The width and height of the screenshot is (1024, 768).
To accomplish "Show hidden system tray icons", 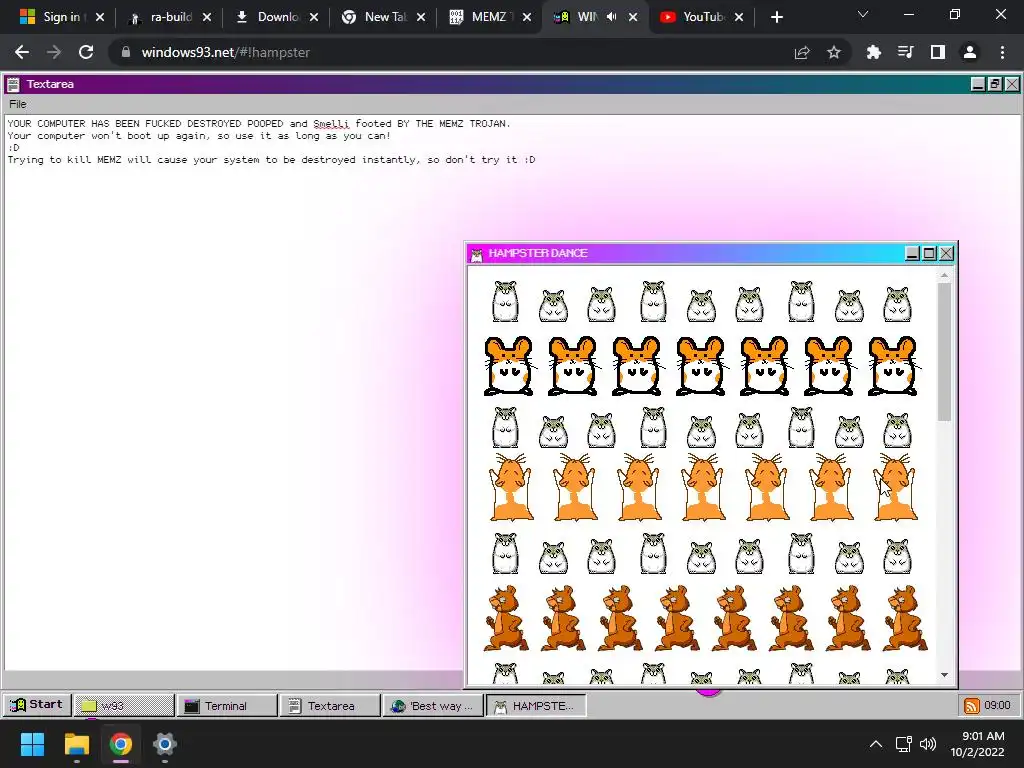I will tap(876, 744).
